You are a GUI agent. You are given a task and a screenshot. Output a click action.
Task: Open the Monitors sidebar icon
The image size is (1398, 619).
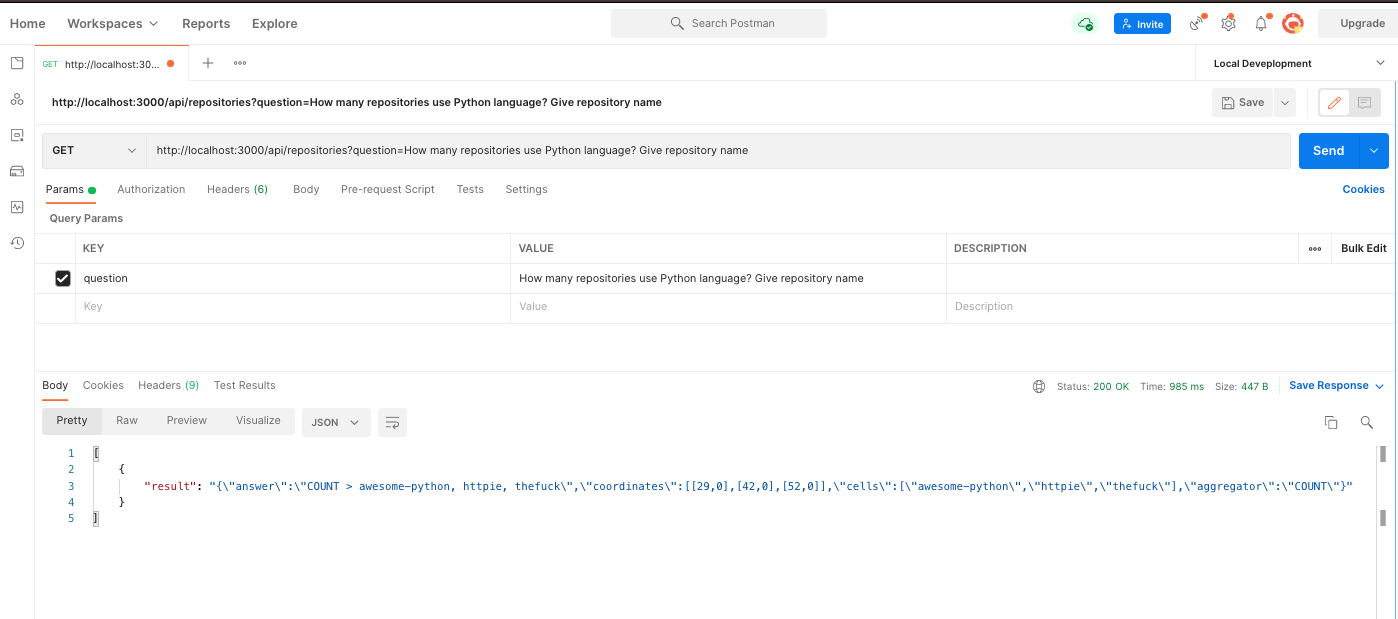[x=17, y=207]
